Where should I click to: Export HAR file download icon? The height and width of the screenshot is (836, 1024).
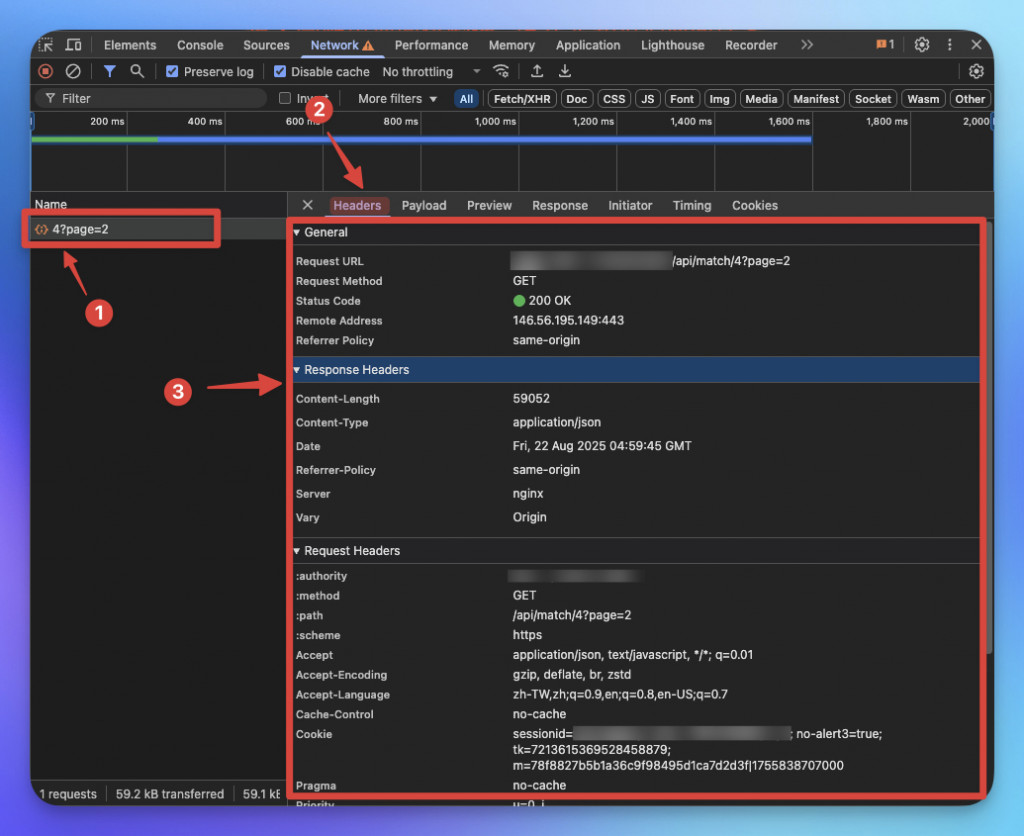point(565,71)
